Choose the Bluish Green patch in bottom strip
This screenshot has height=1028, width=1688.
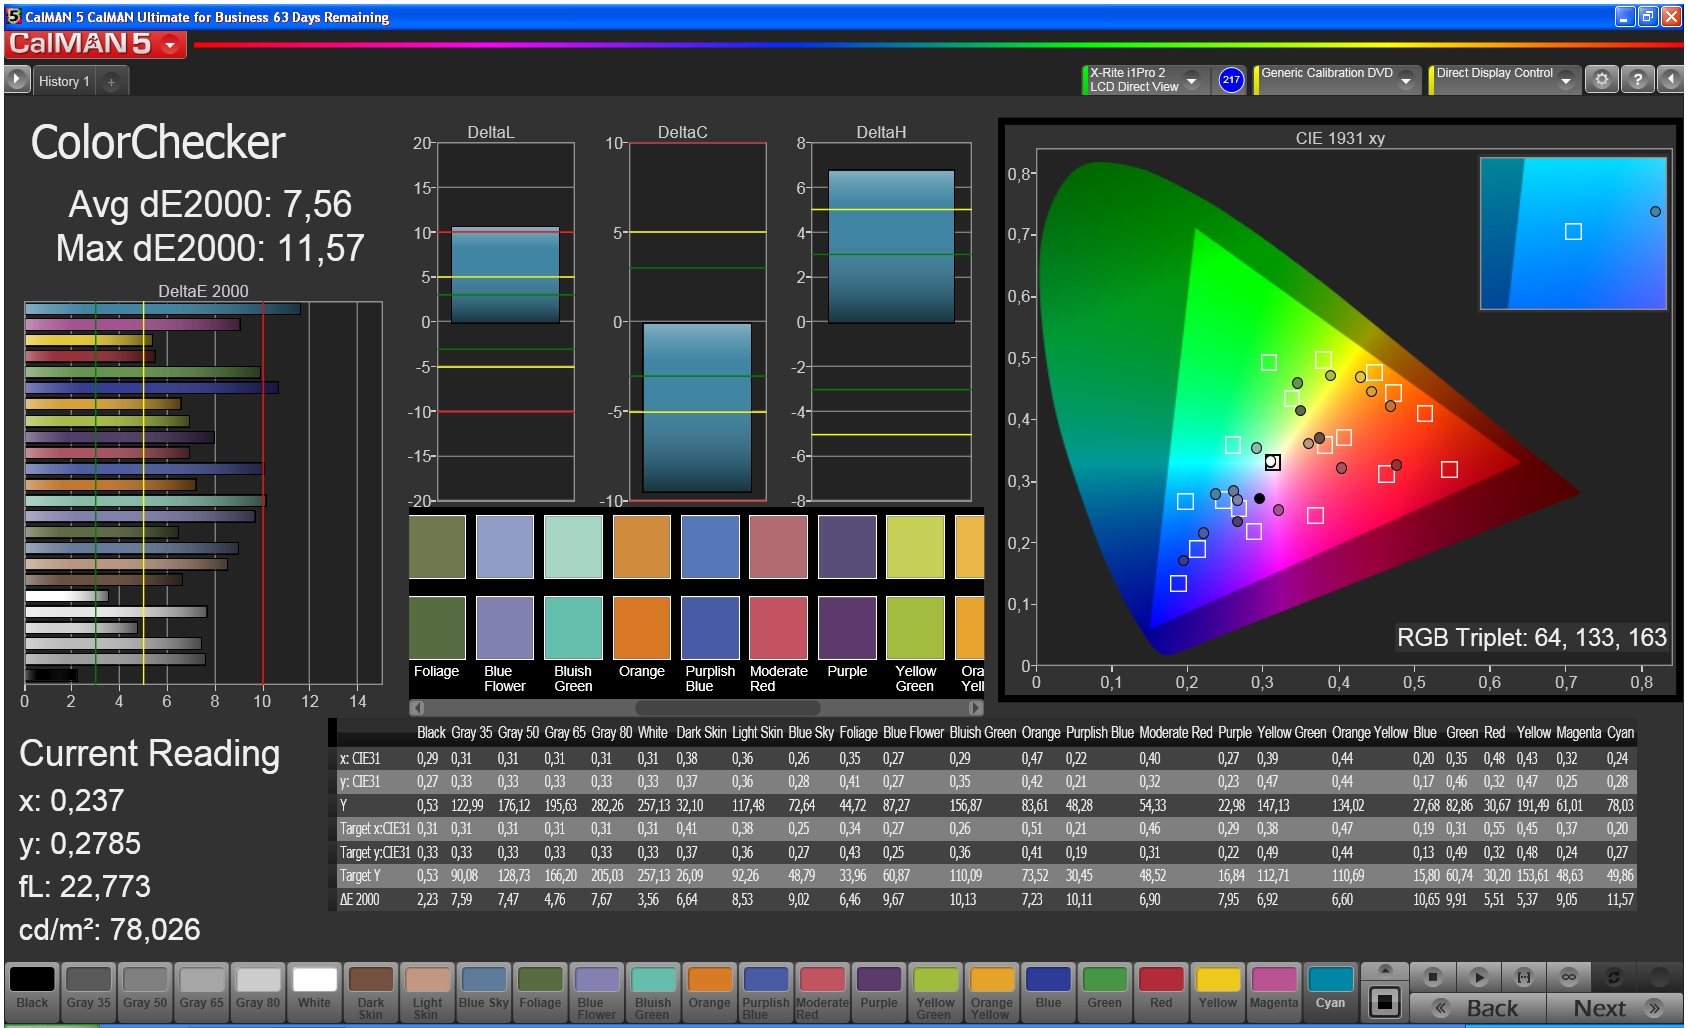tap(653, 991)
